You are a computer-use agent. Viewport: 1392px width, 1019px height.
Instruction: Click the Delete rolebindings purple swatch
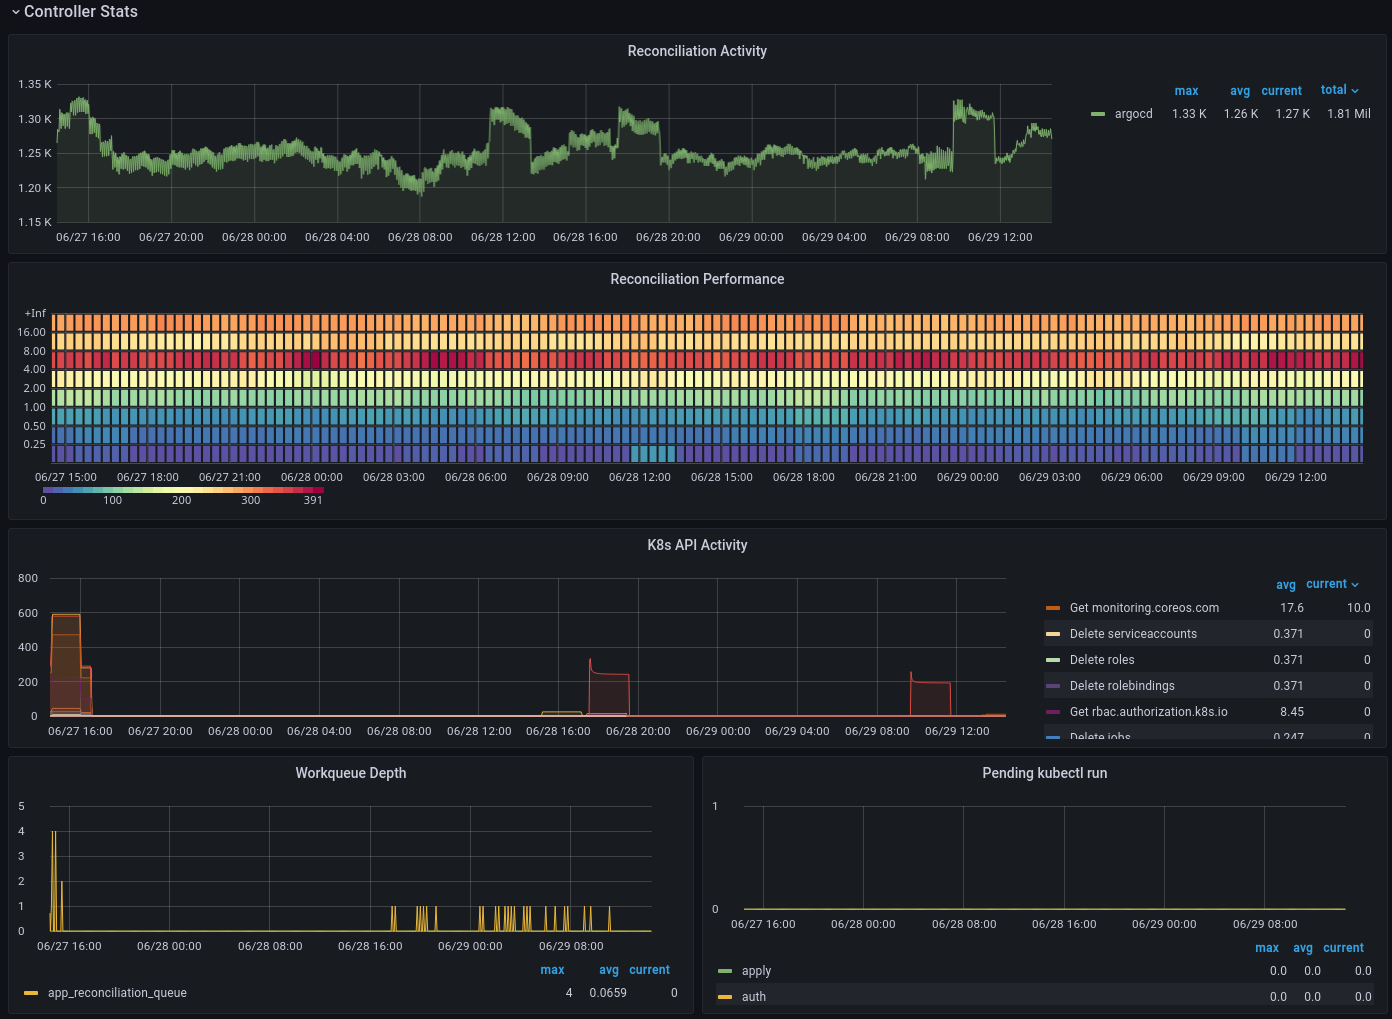pos(1052,686)
